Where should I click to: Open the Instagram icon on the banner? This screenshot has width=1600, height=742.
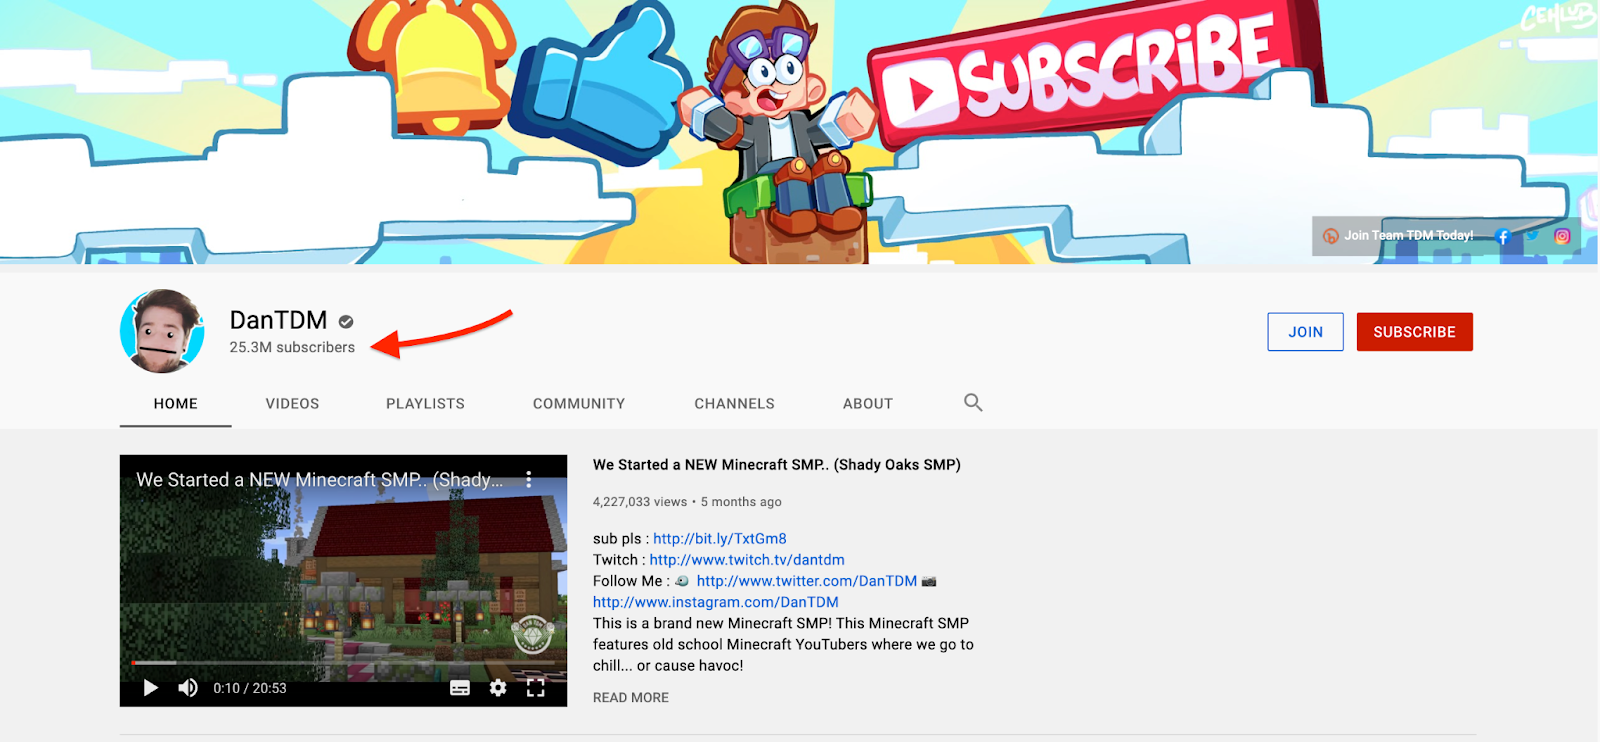pos(1562,236)
